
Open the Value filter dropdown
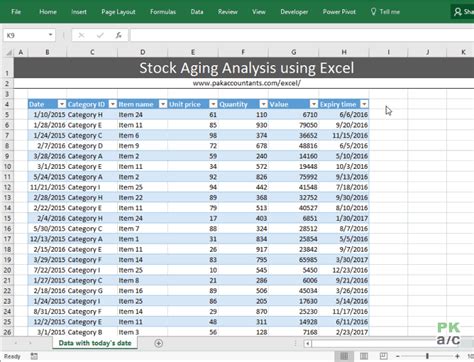tap(314, 104)
